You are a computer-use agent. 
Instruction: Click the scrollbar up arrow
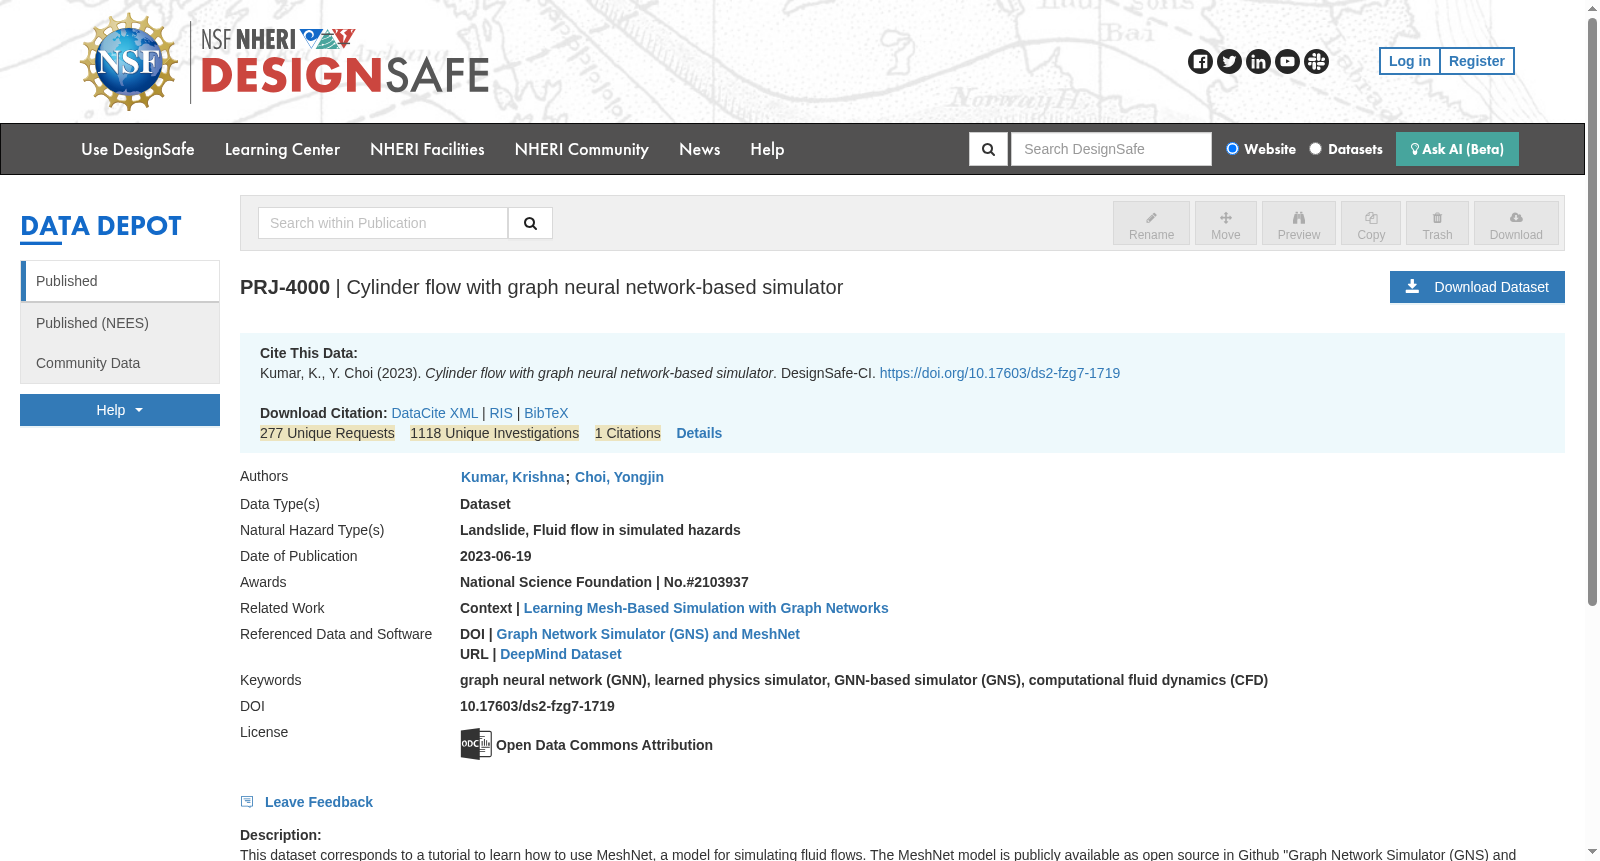[1593, 8]
